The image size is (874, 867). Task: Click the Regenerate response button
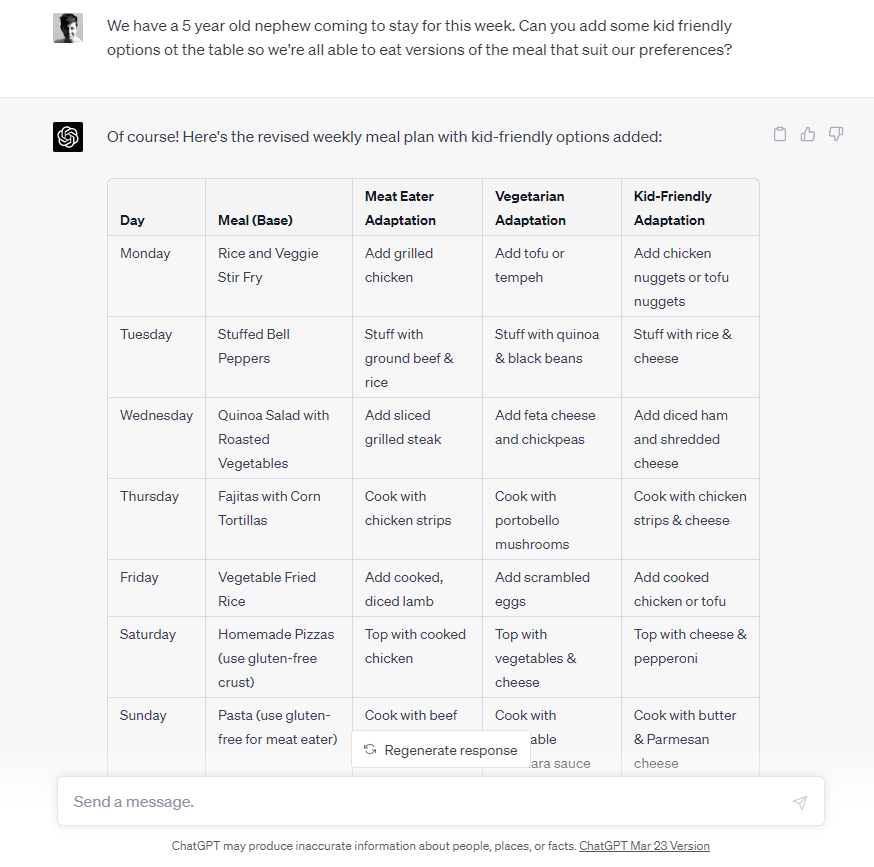click(x=440, y=750)
